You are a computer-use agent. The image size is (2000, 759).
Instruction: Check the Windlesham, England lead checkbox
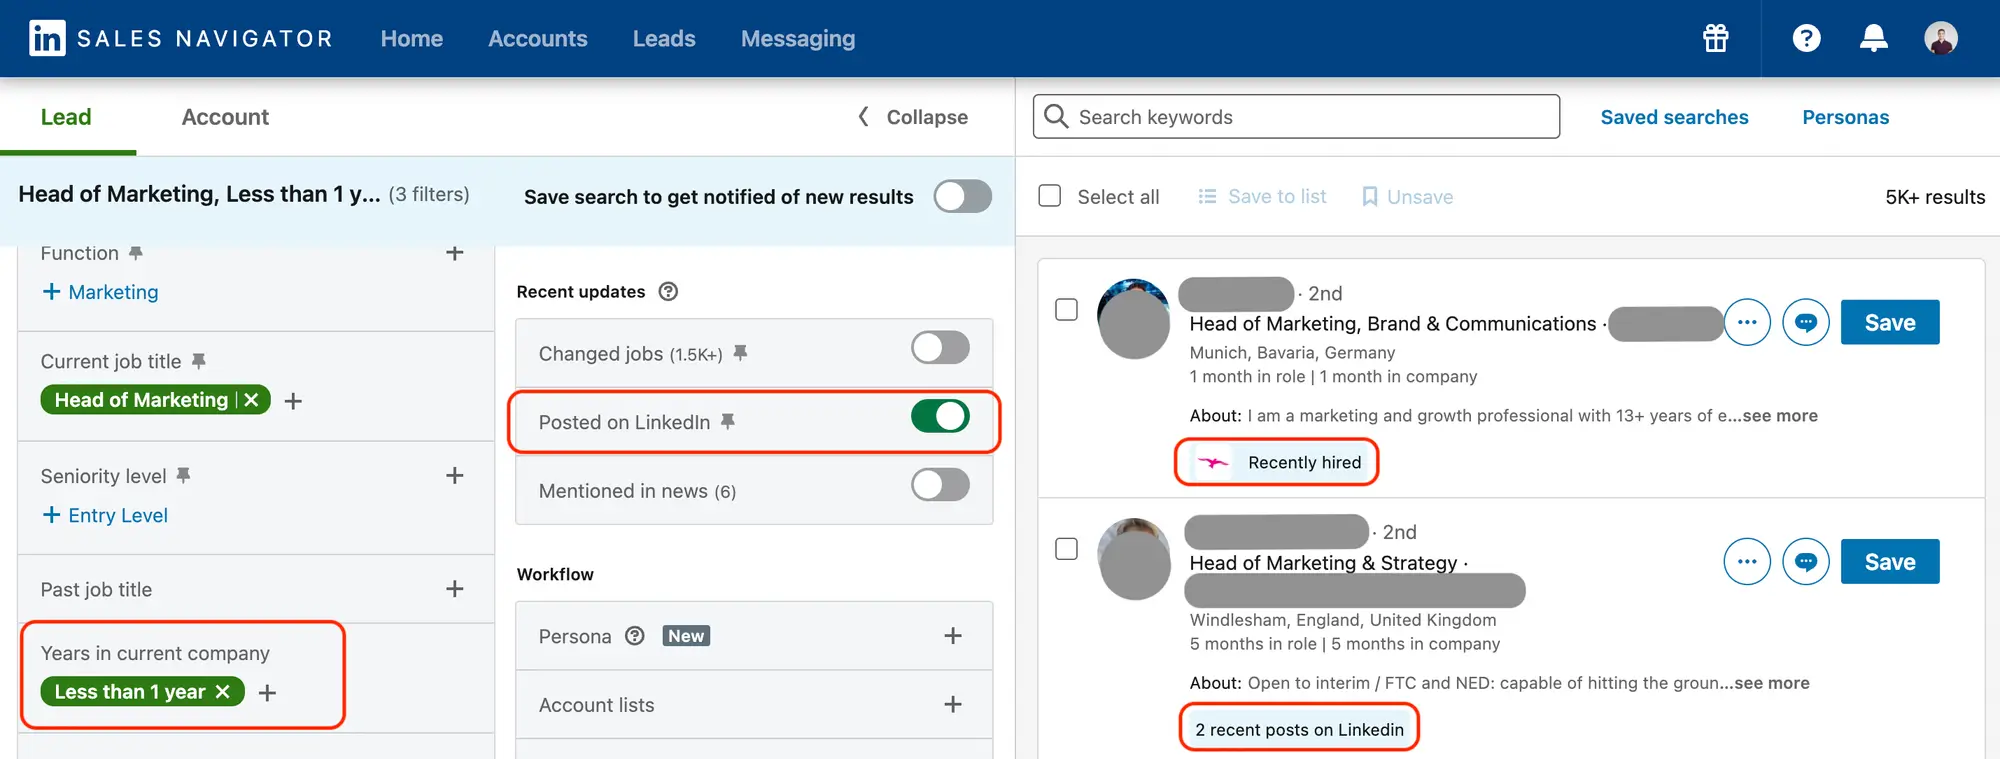(x=1066, y=549)
